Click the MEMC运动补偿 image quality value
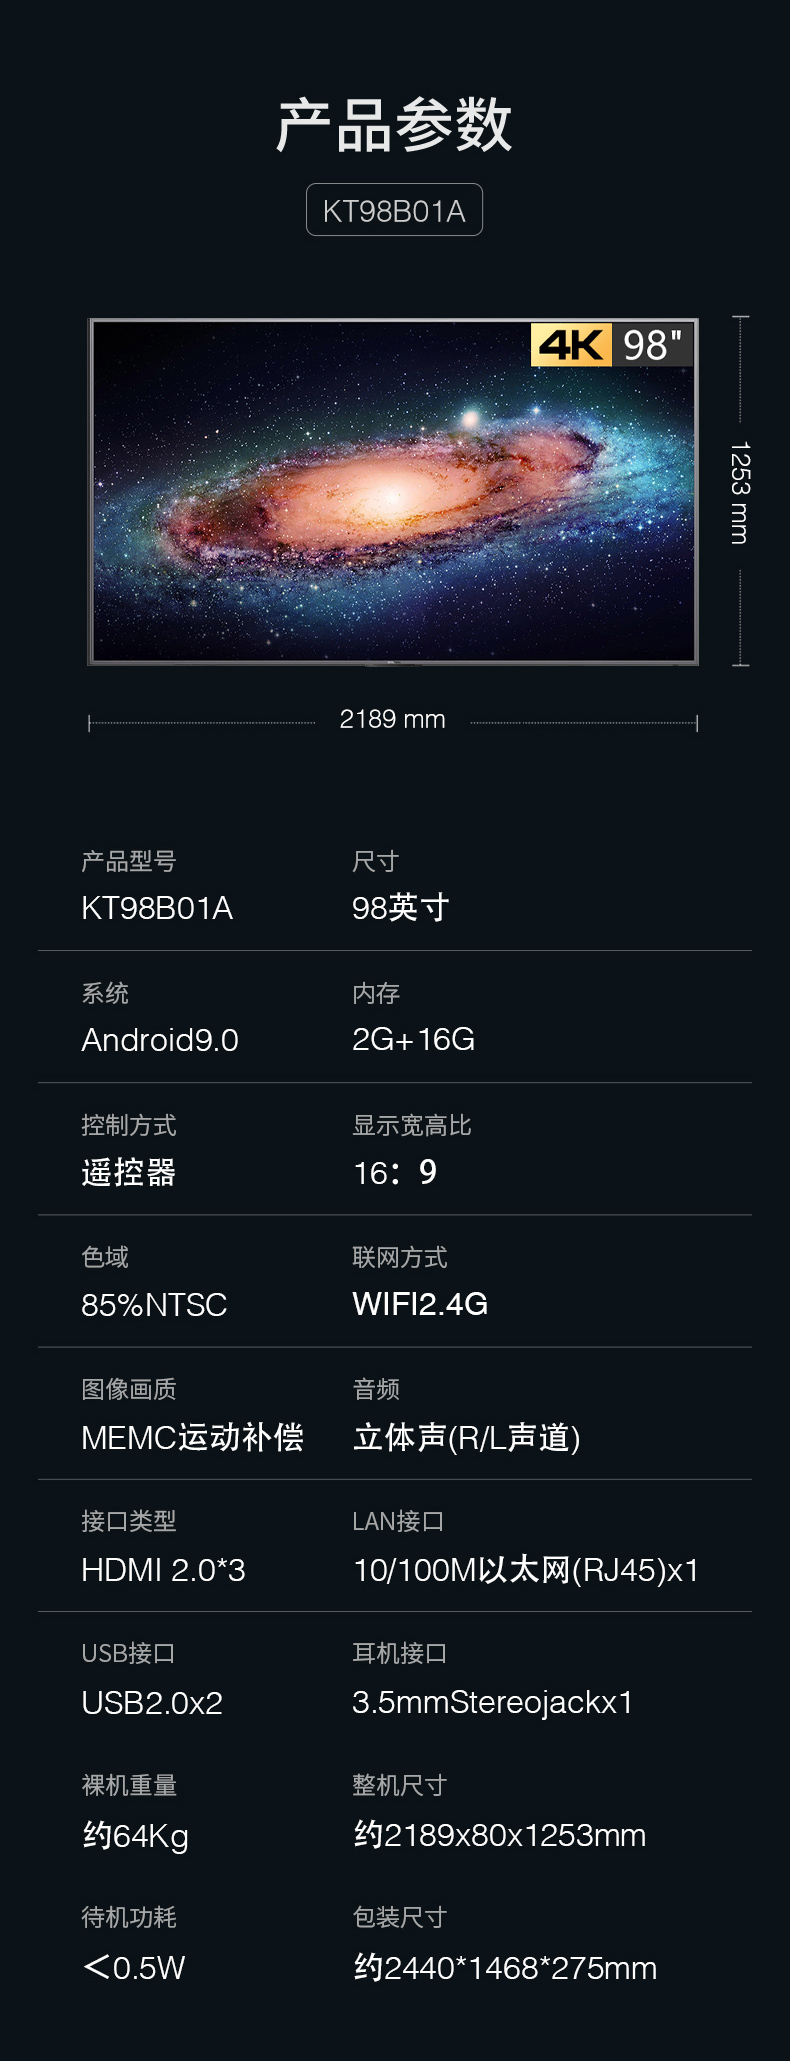This screenshot has width=790, height=2061. pyautogui.click(x=192, y=1437)
